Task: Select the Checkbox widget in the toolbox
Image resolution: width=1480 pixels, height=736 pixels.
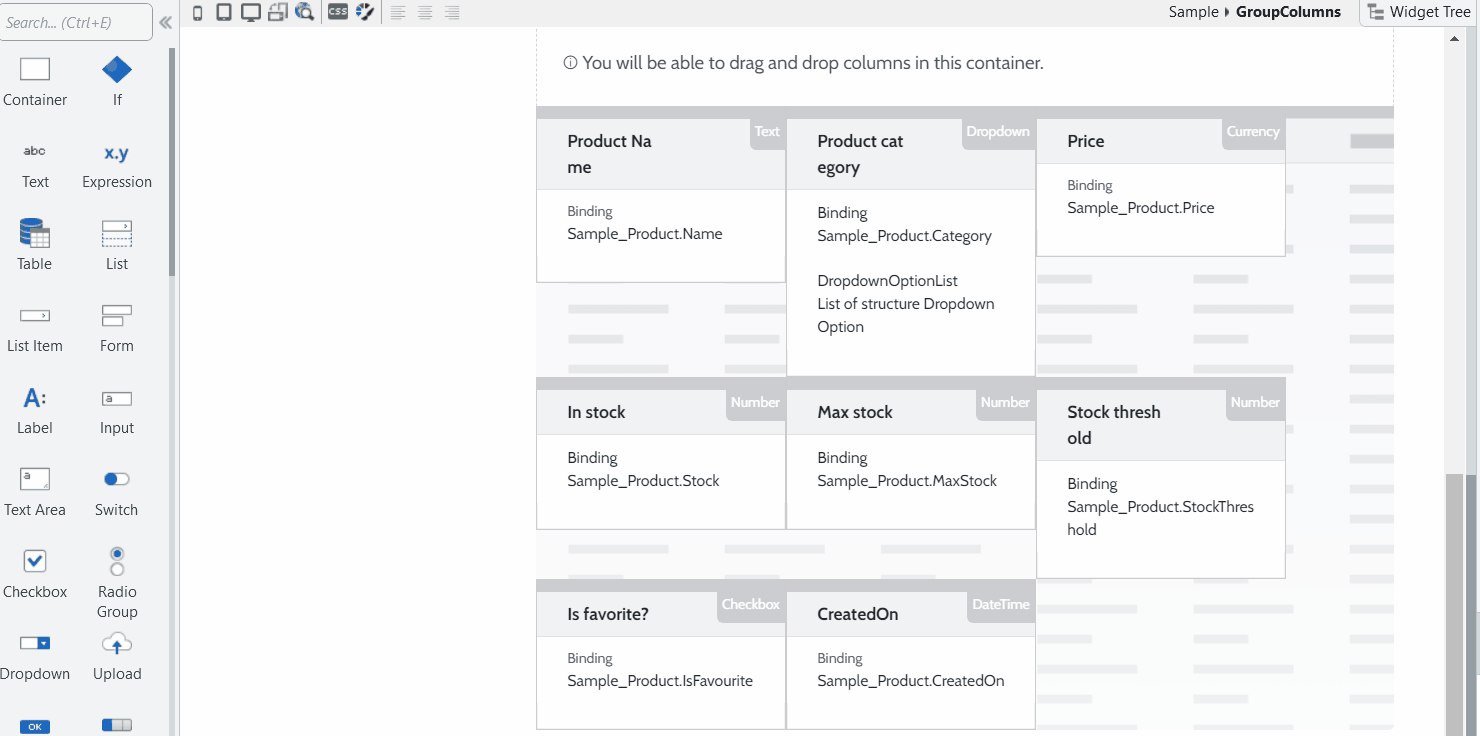Action: point(35,562)
